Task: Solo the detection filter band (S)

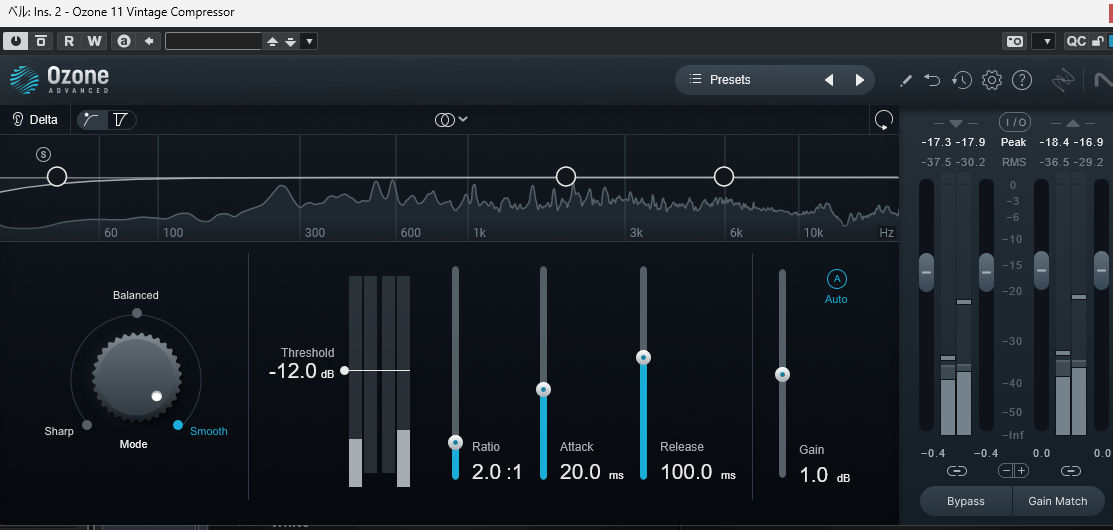Action: (44, 154)
